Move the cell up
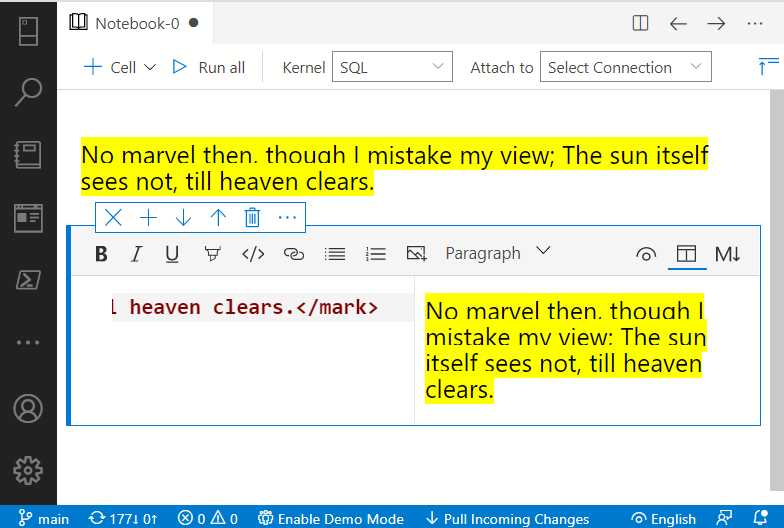 pos(218,218)
